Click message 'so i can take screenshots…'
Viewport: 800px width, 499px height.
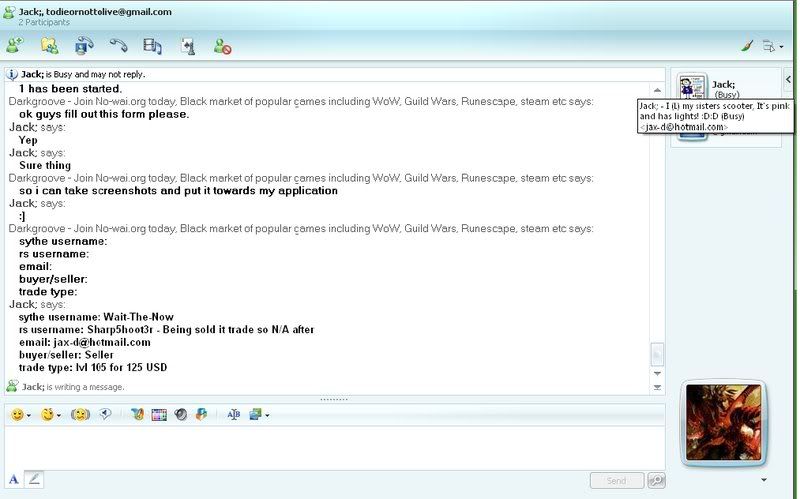(179, 191)
